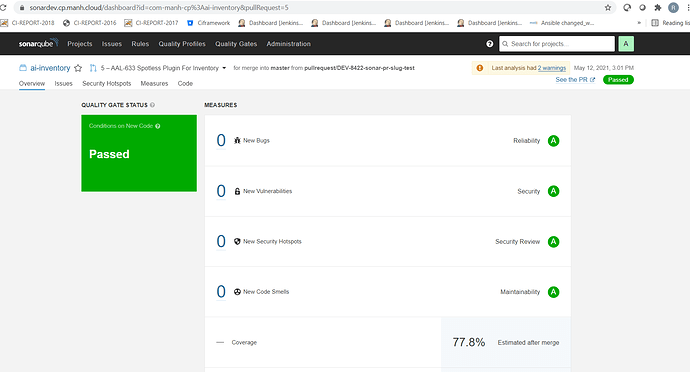
Task: Open the New Vulnerabilities count 0
Action: tap(221, 191)
